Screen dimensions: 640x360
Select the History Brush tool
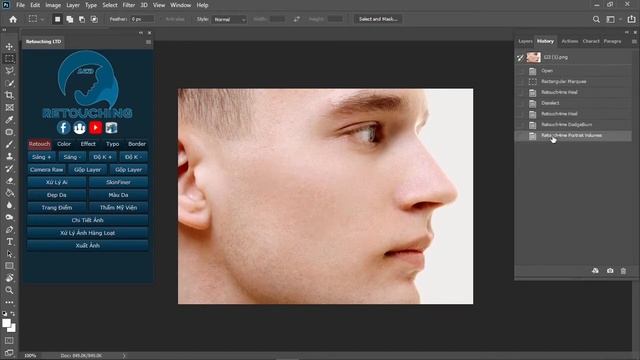click(x=9, y=169)
